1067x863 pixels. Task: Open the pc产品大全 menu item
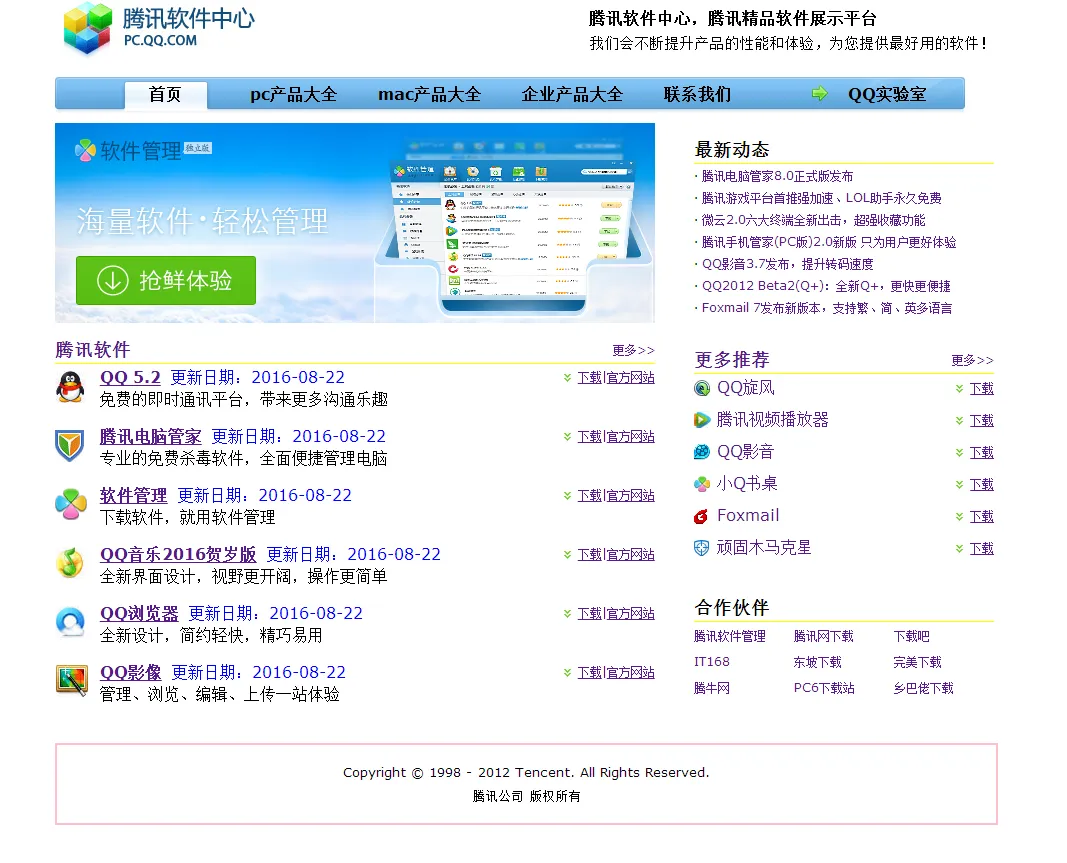click(293, 94)
